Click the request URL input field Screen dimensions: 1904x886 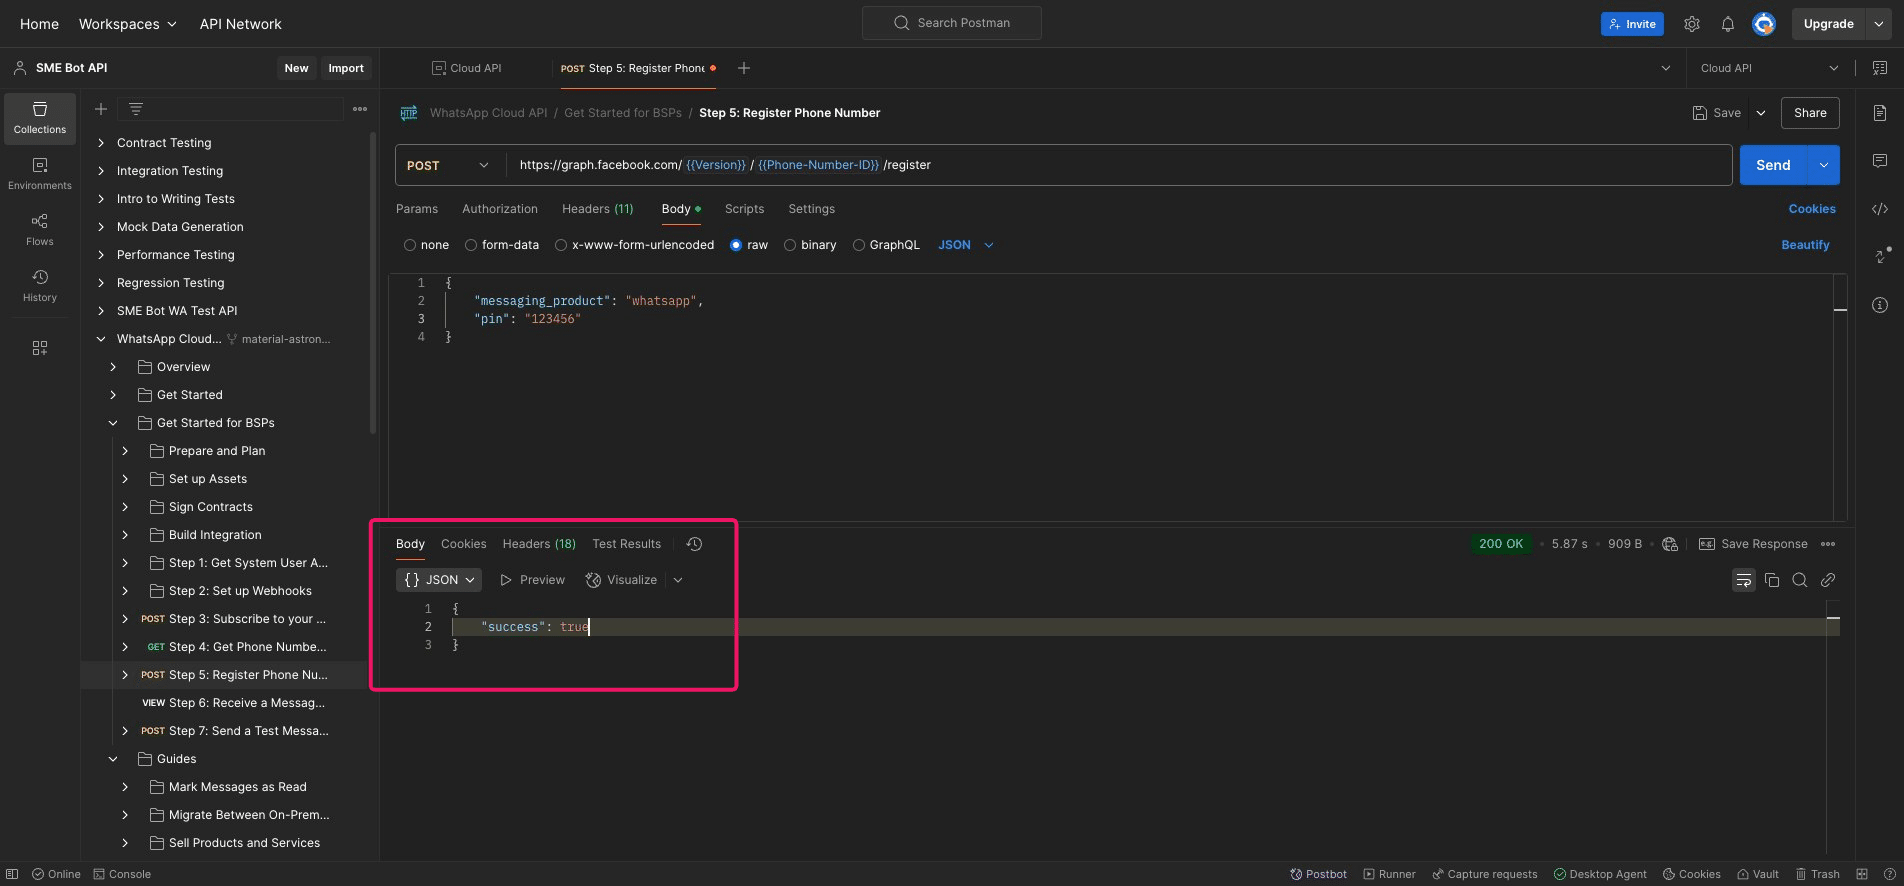pos(1119,165)
